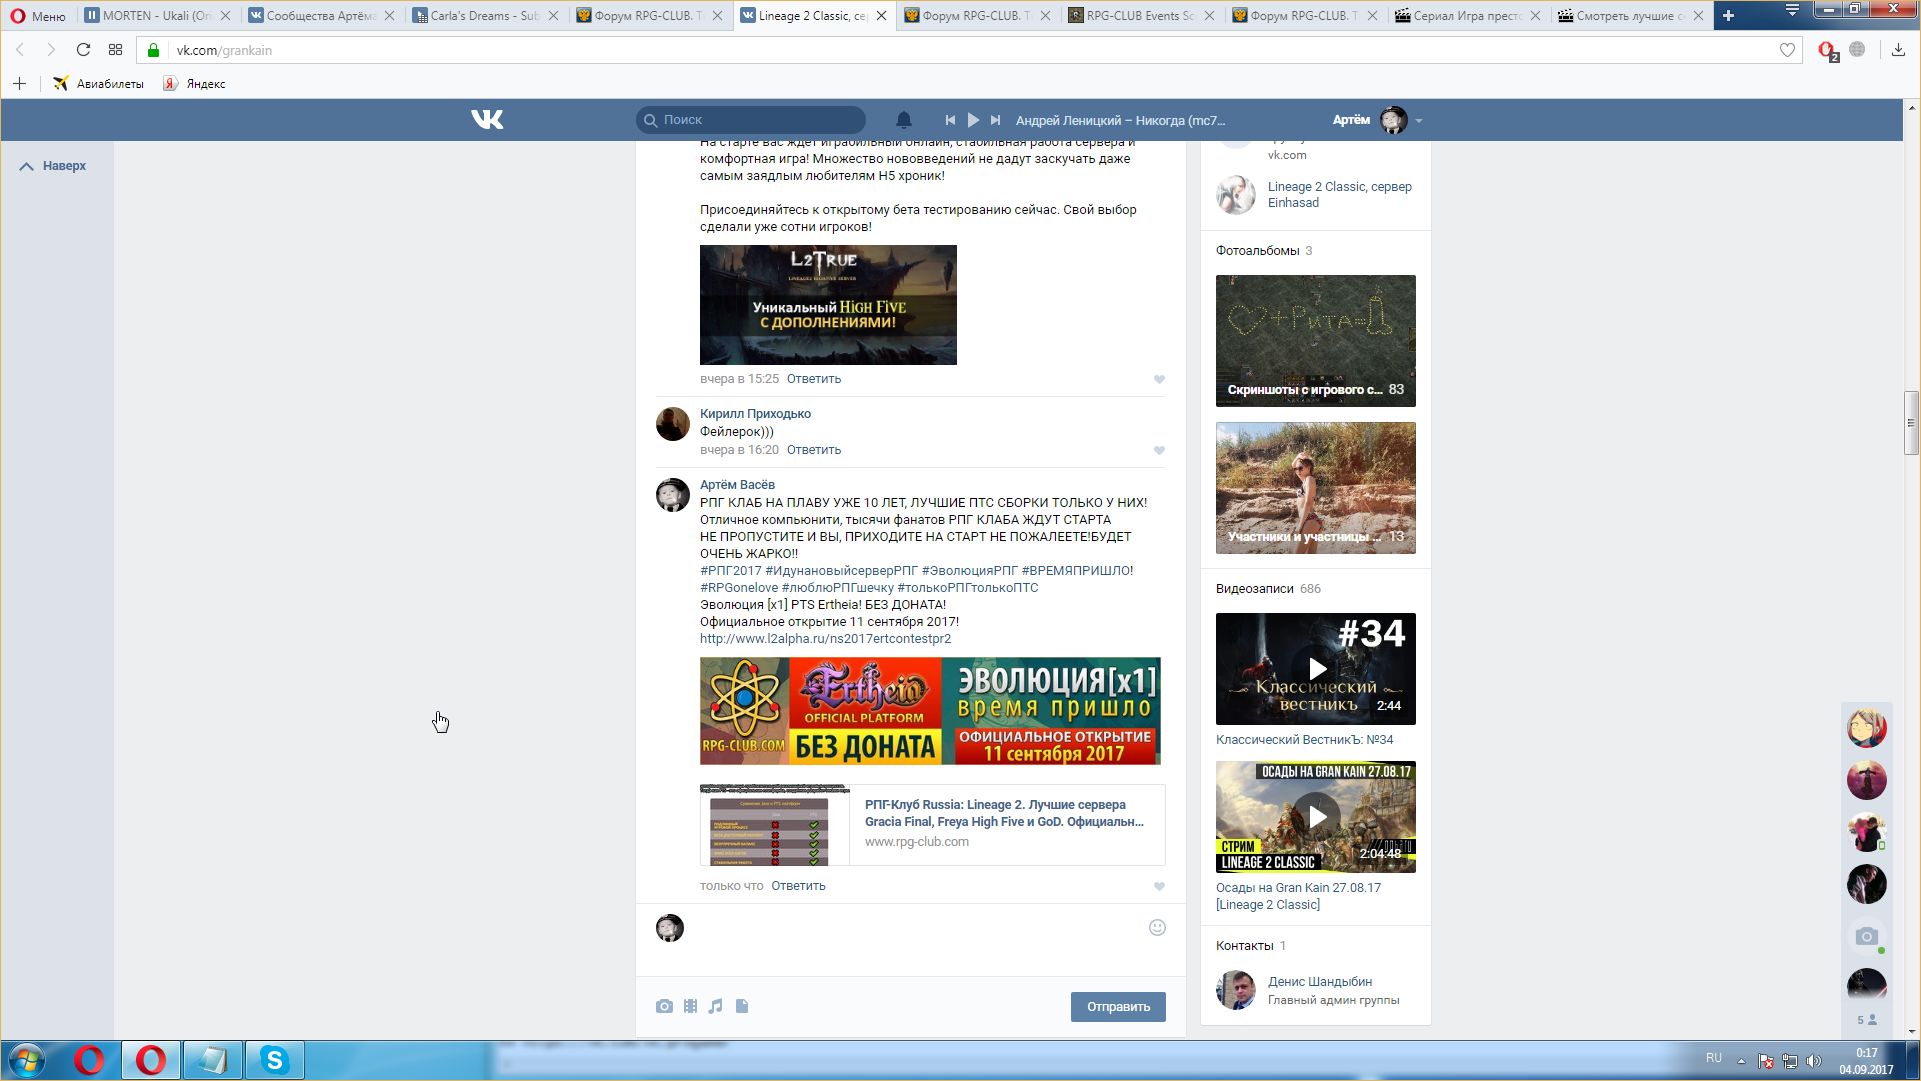Screen dimensions: 1921x1081
Task: Attach a photo with camera icon
Action: (664, 1007)
